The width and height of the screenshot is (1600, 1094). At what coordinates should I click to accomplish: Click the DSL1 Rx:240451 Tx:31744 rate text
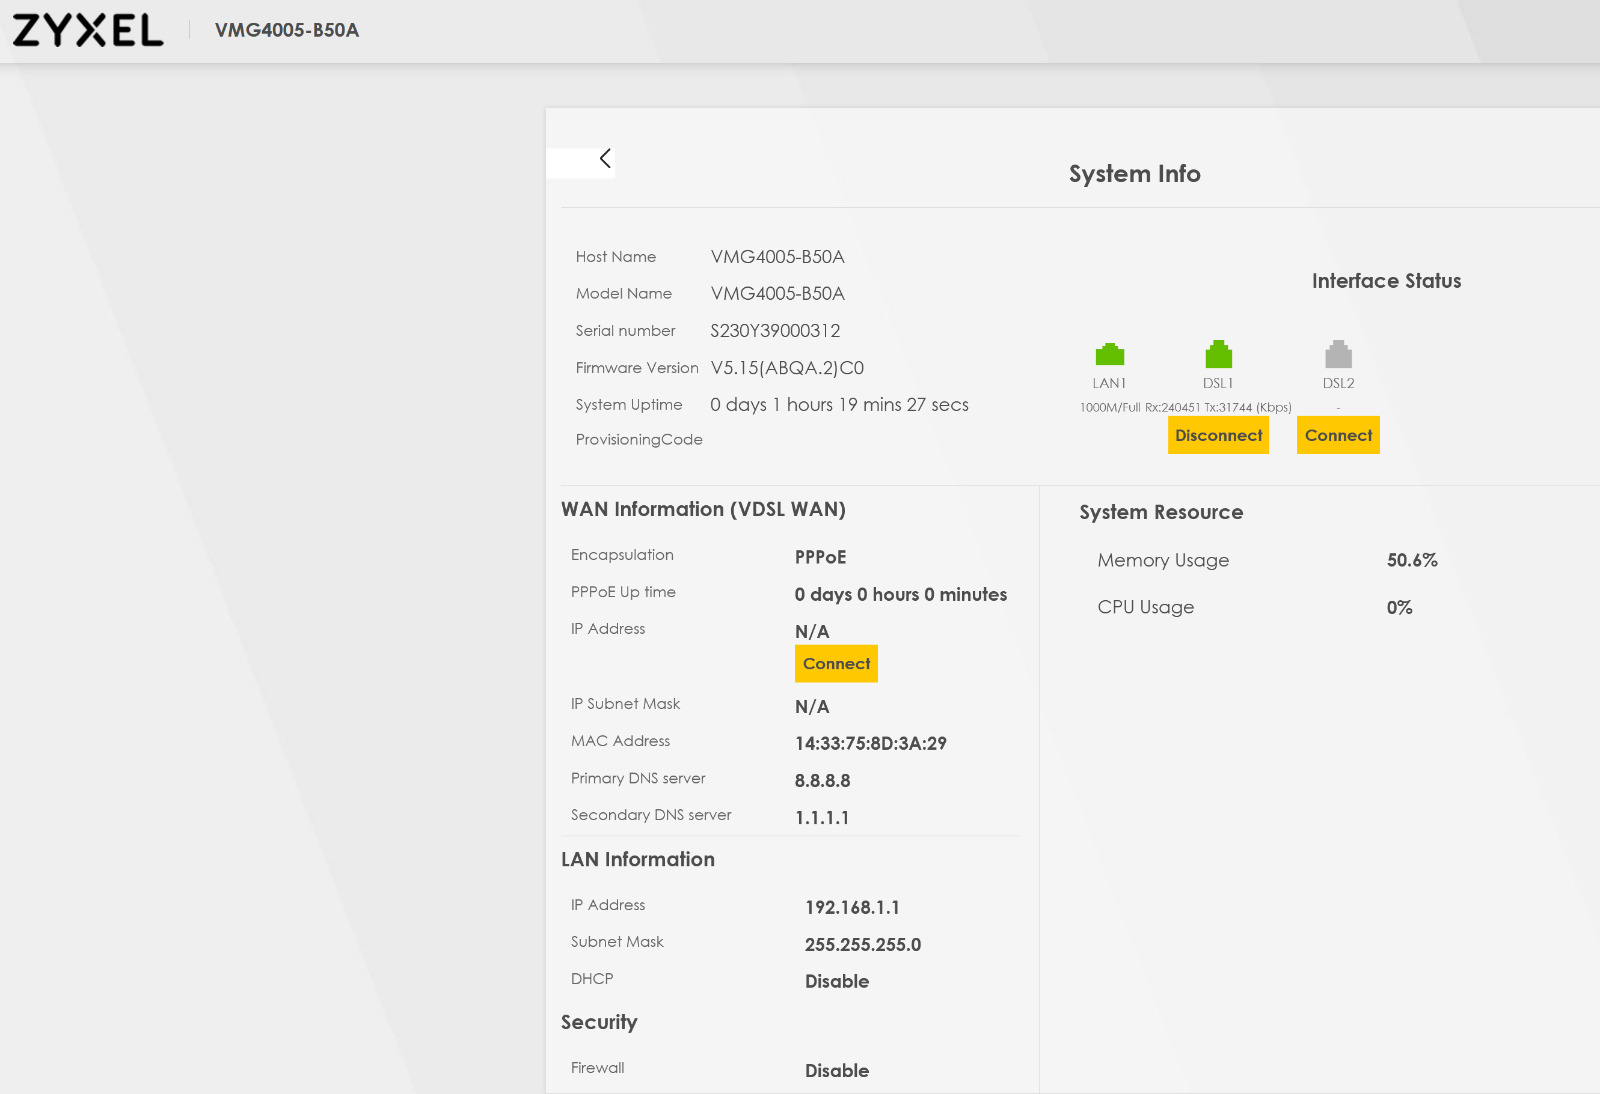coord(1218,408)
